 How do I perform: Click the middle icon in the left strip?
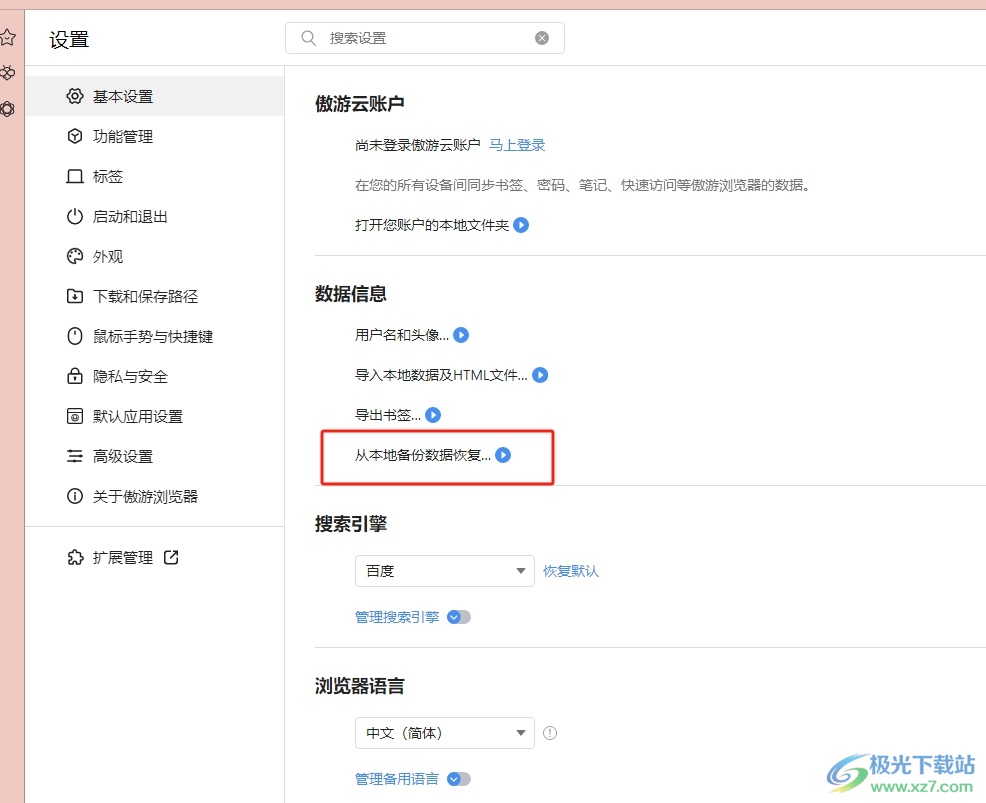click(x=8, y=73)
